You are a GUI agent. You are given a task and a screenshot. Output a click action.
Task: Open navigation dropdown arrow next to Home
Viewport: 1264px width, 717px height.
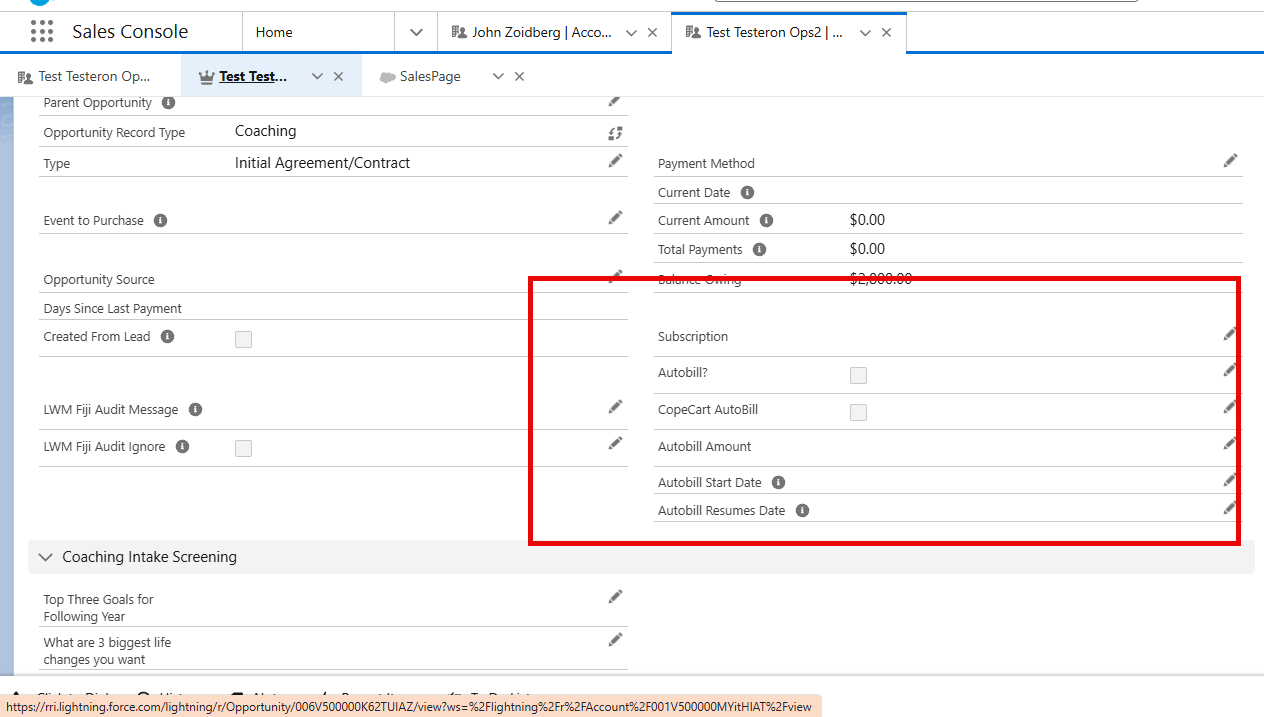point(416,32)
